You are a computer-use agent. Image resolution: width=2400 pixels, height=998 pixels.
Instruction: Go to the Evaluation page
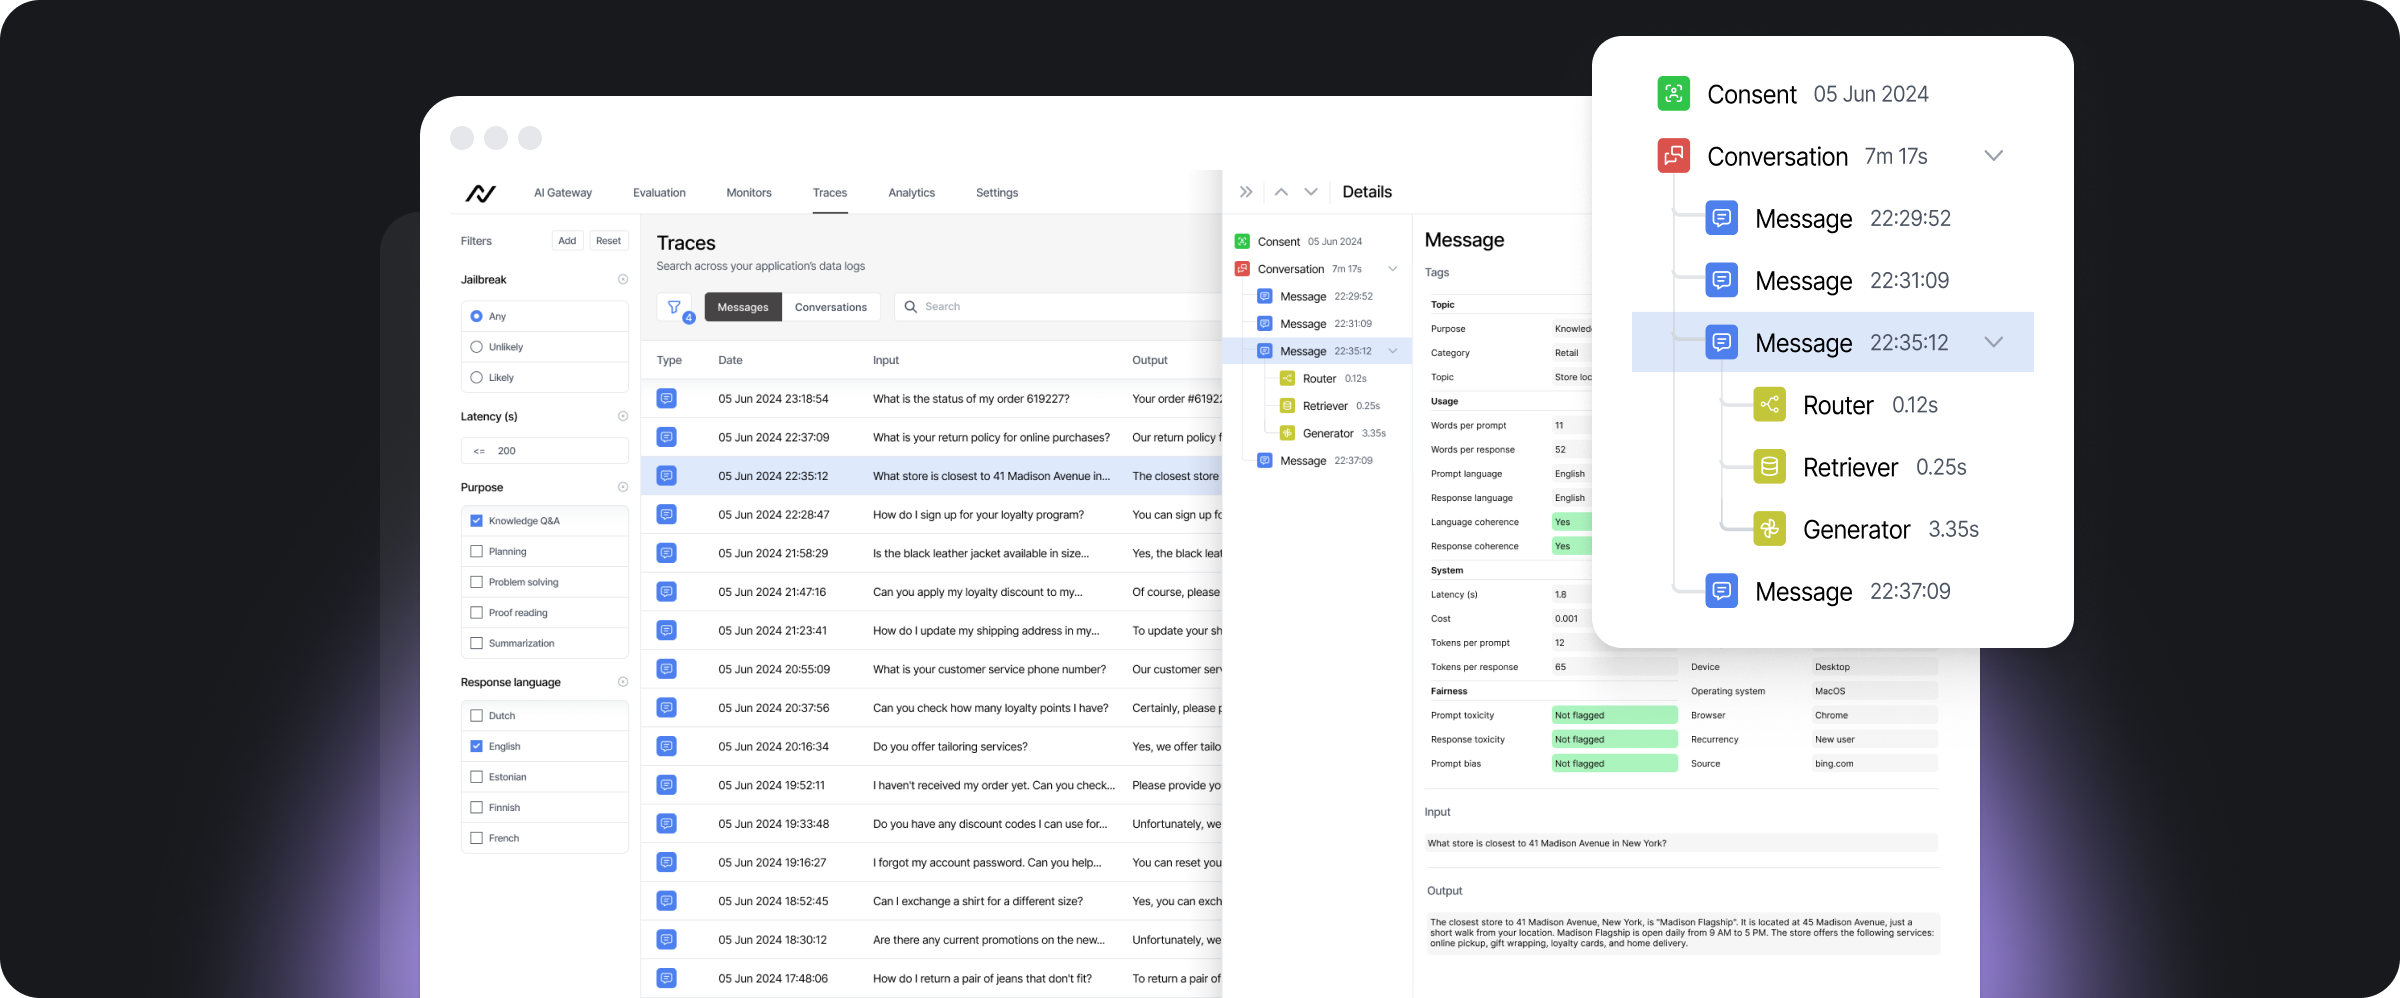point(659,193)
